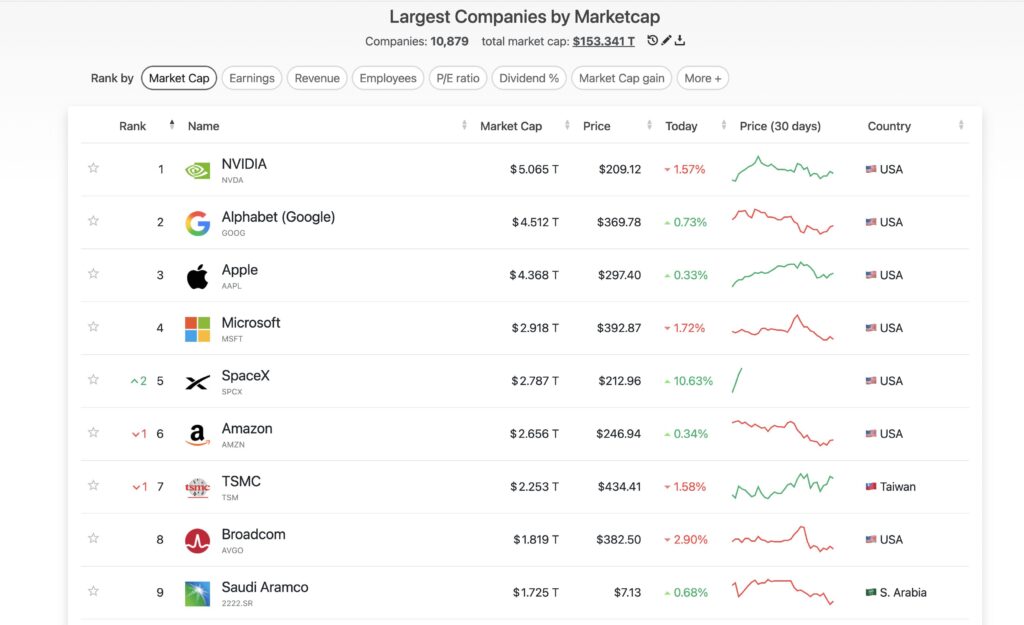Click the Saudi Arabia flag icon
The image size is (1024, 625).
[871, 592]
